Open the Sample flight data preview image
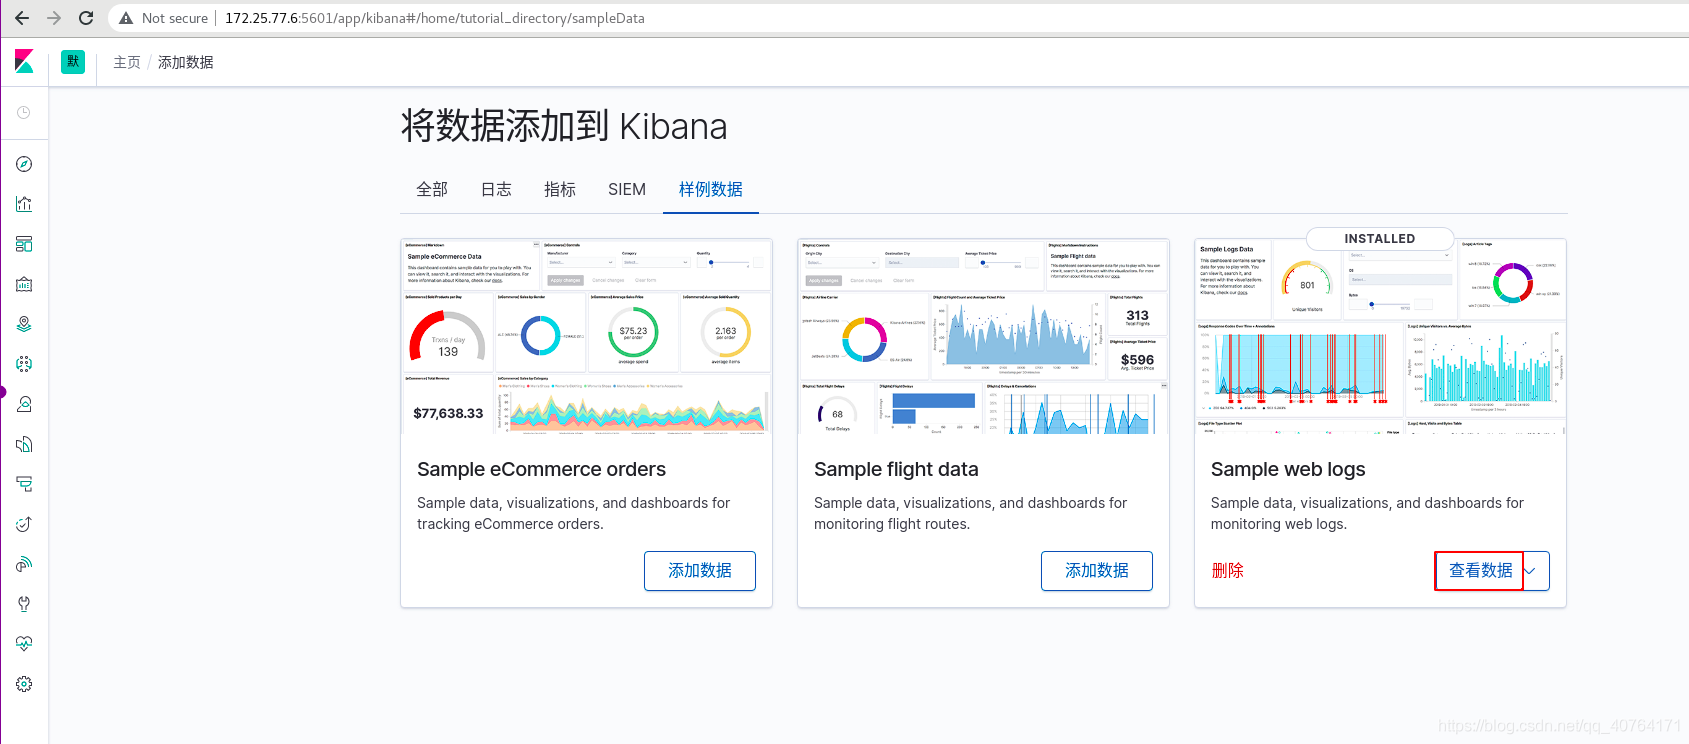Image resolution: width=1689 pixels, height=744 pixels. 983,336
